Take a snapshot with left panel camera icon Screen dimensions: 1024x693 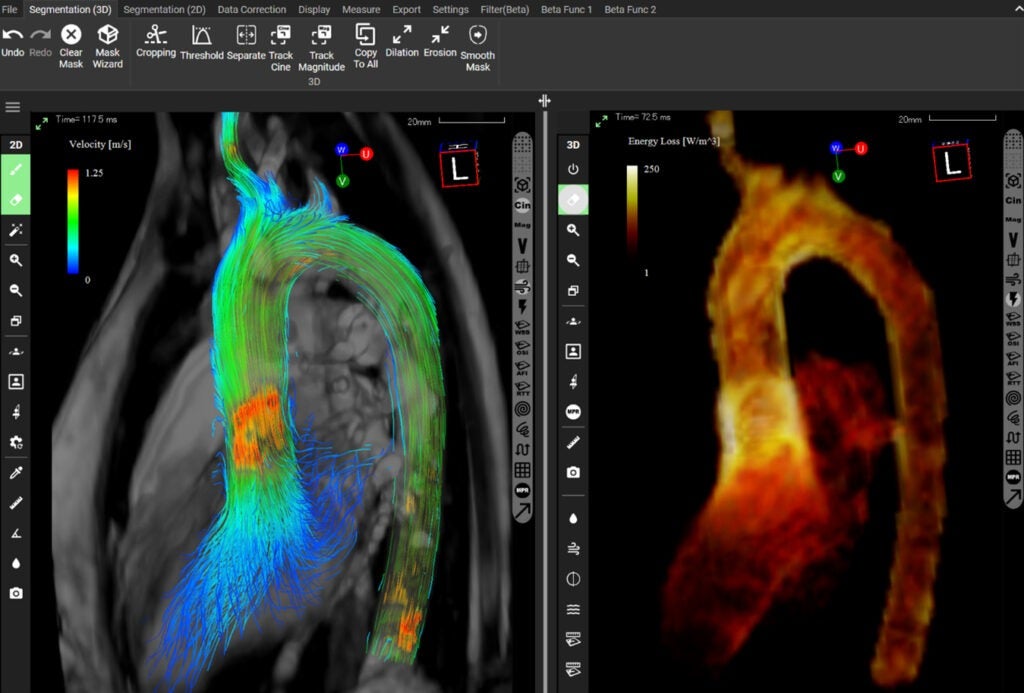pyautogui.click(x=16, y=593)
